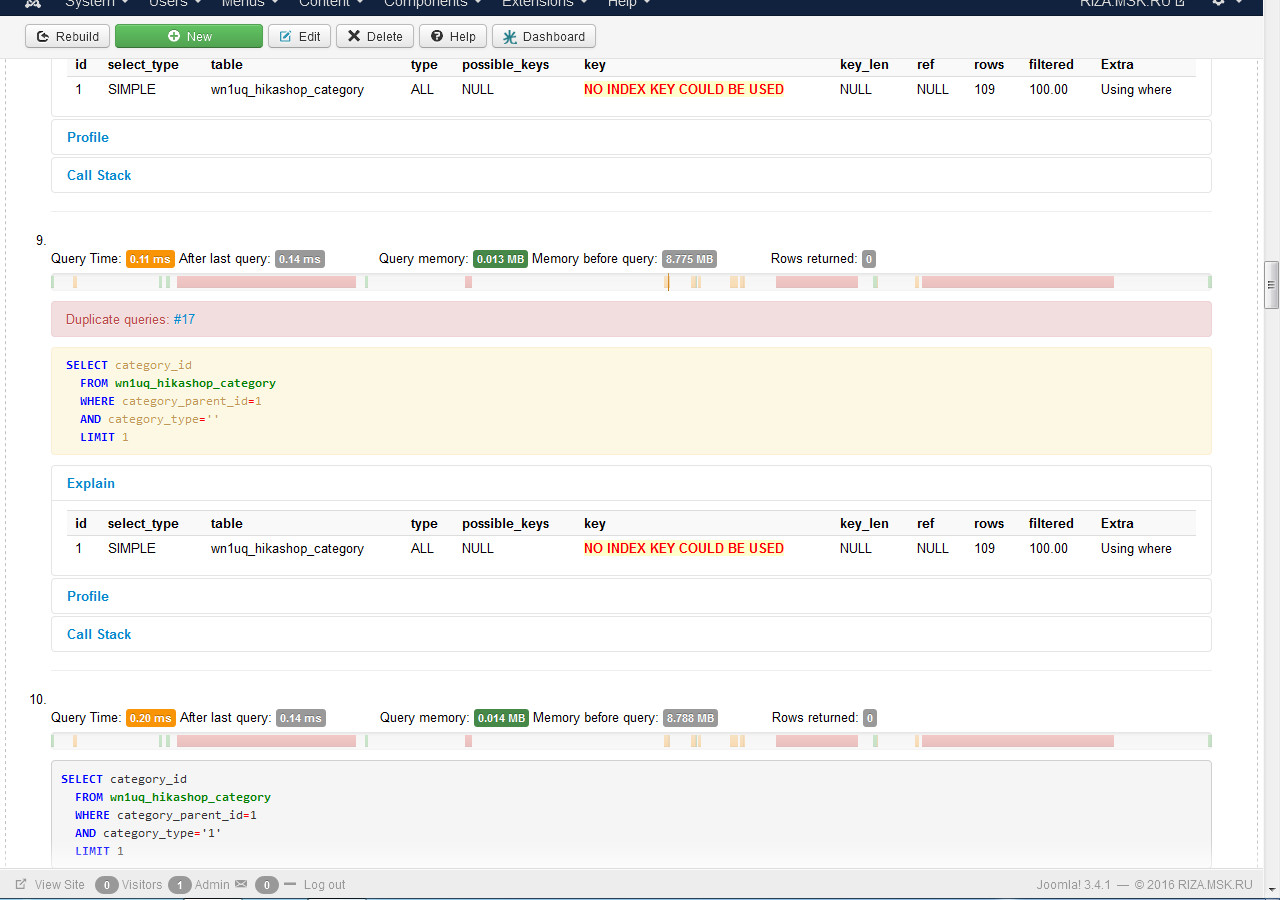
Task: Click the 8.788 MB memory before query badge
Action: [691, 718]
